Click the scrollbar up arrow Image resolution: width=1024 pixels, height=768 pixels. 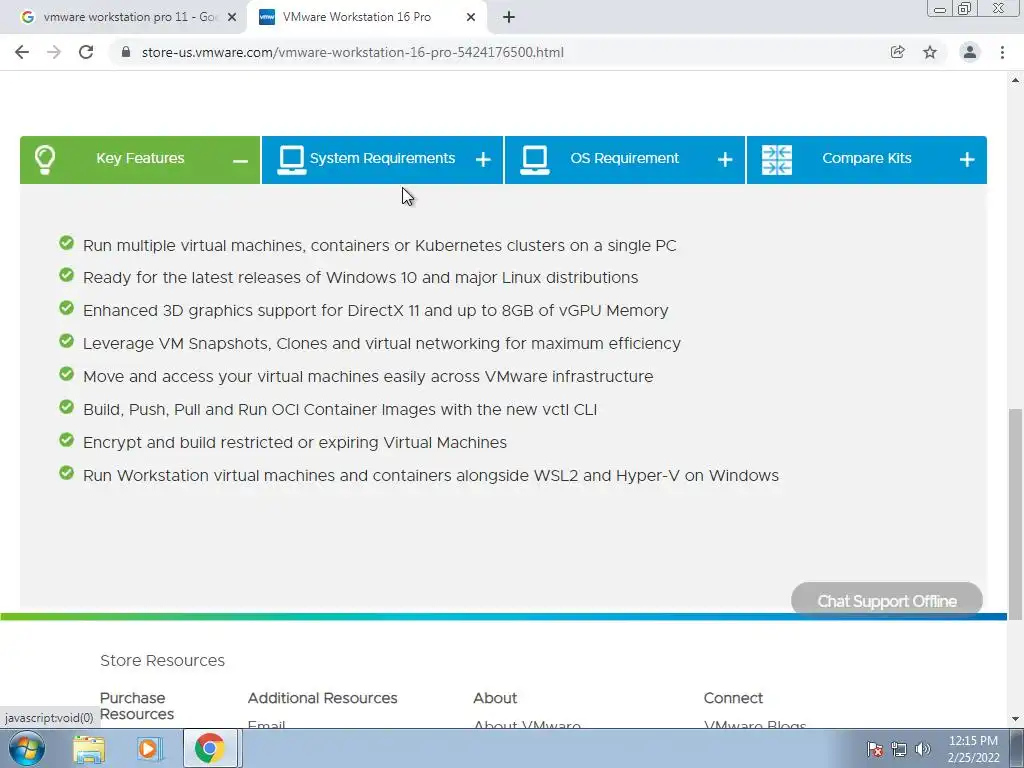[1015, 80]
